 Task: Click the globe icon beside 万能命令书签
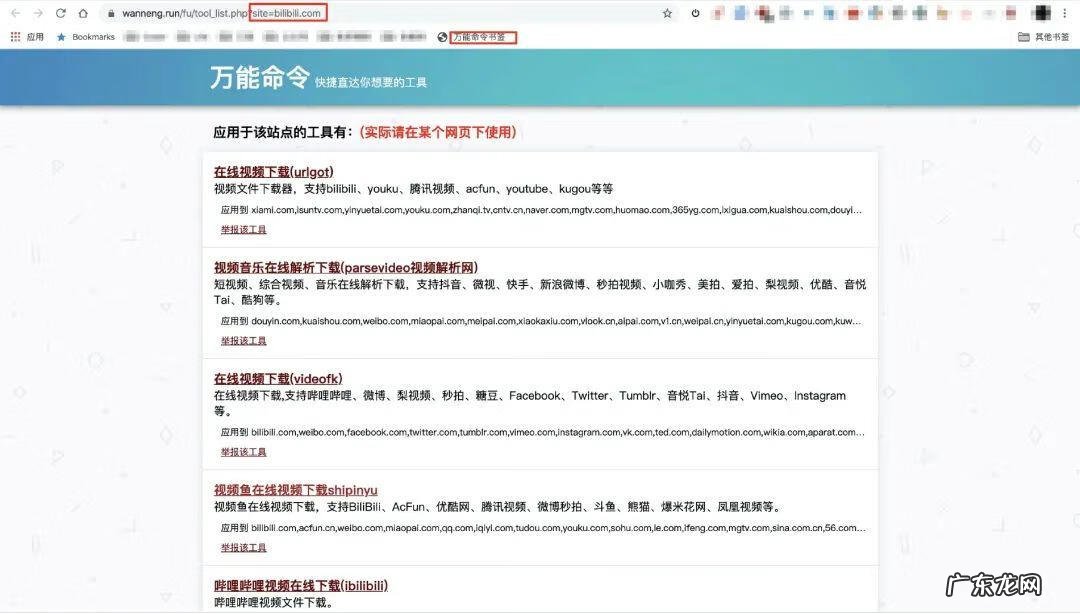[442, 37]
